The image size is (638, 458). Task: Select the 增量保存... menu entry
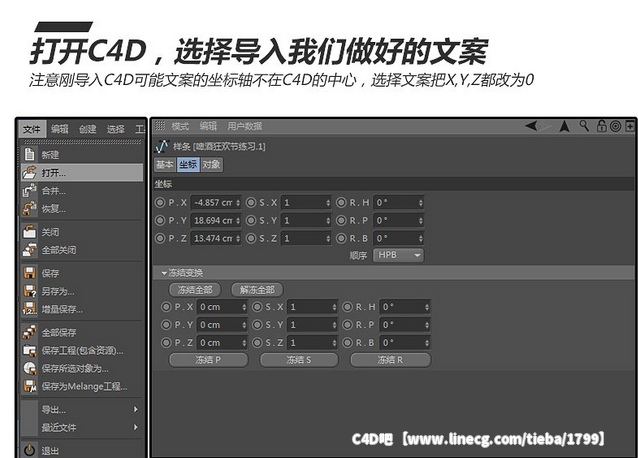(x=82, y=309)
